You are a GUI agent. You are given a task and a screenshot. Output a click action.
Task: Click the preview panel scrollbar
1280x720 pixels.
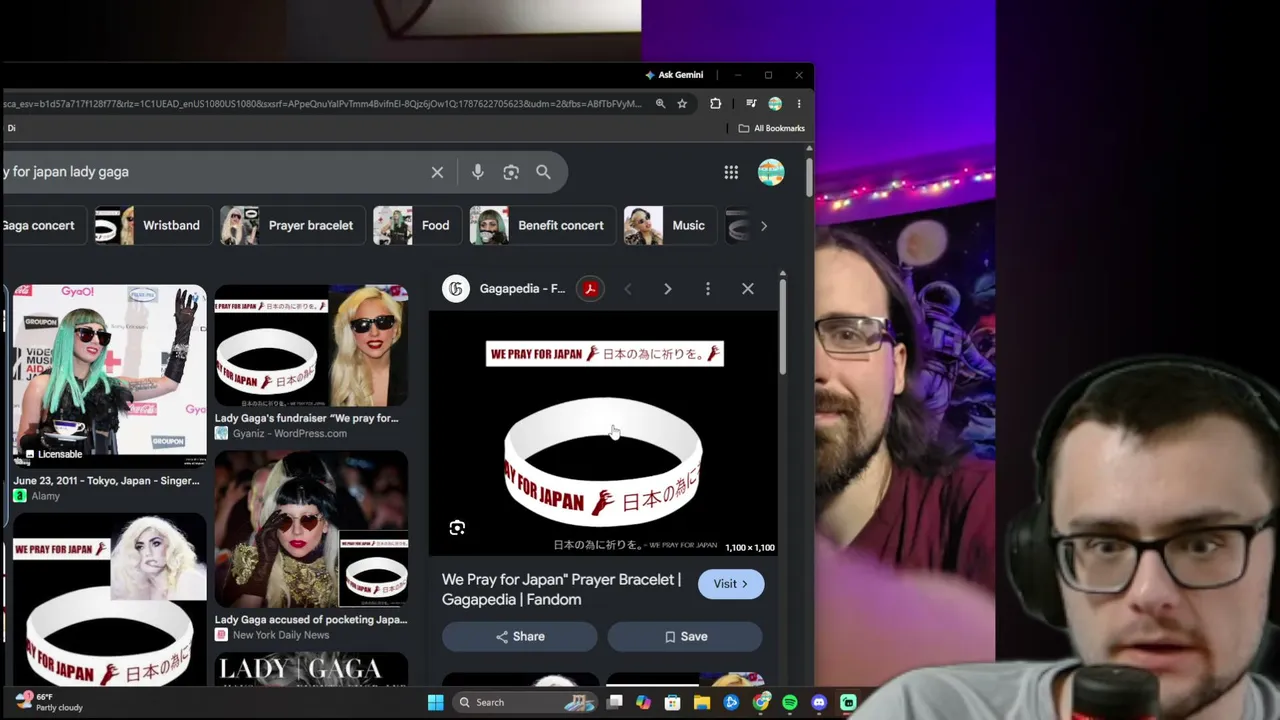(x=782, y=325)
